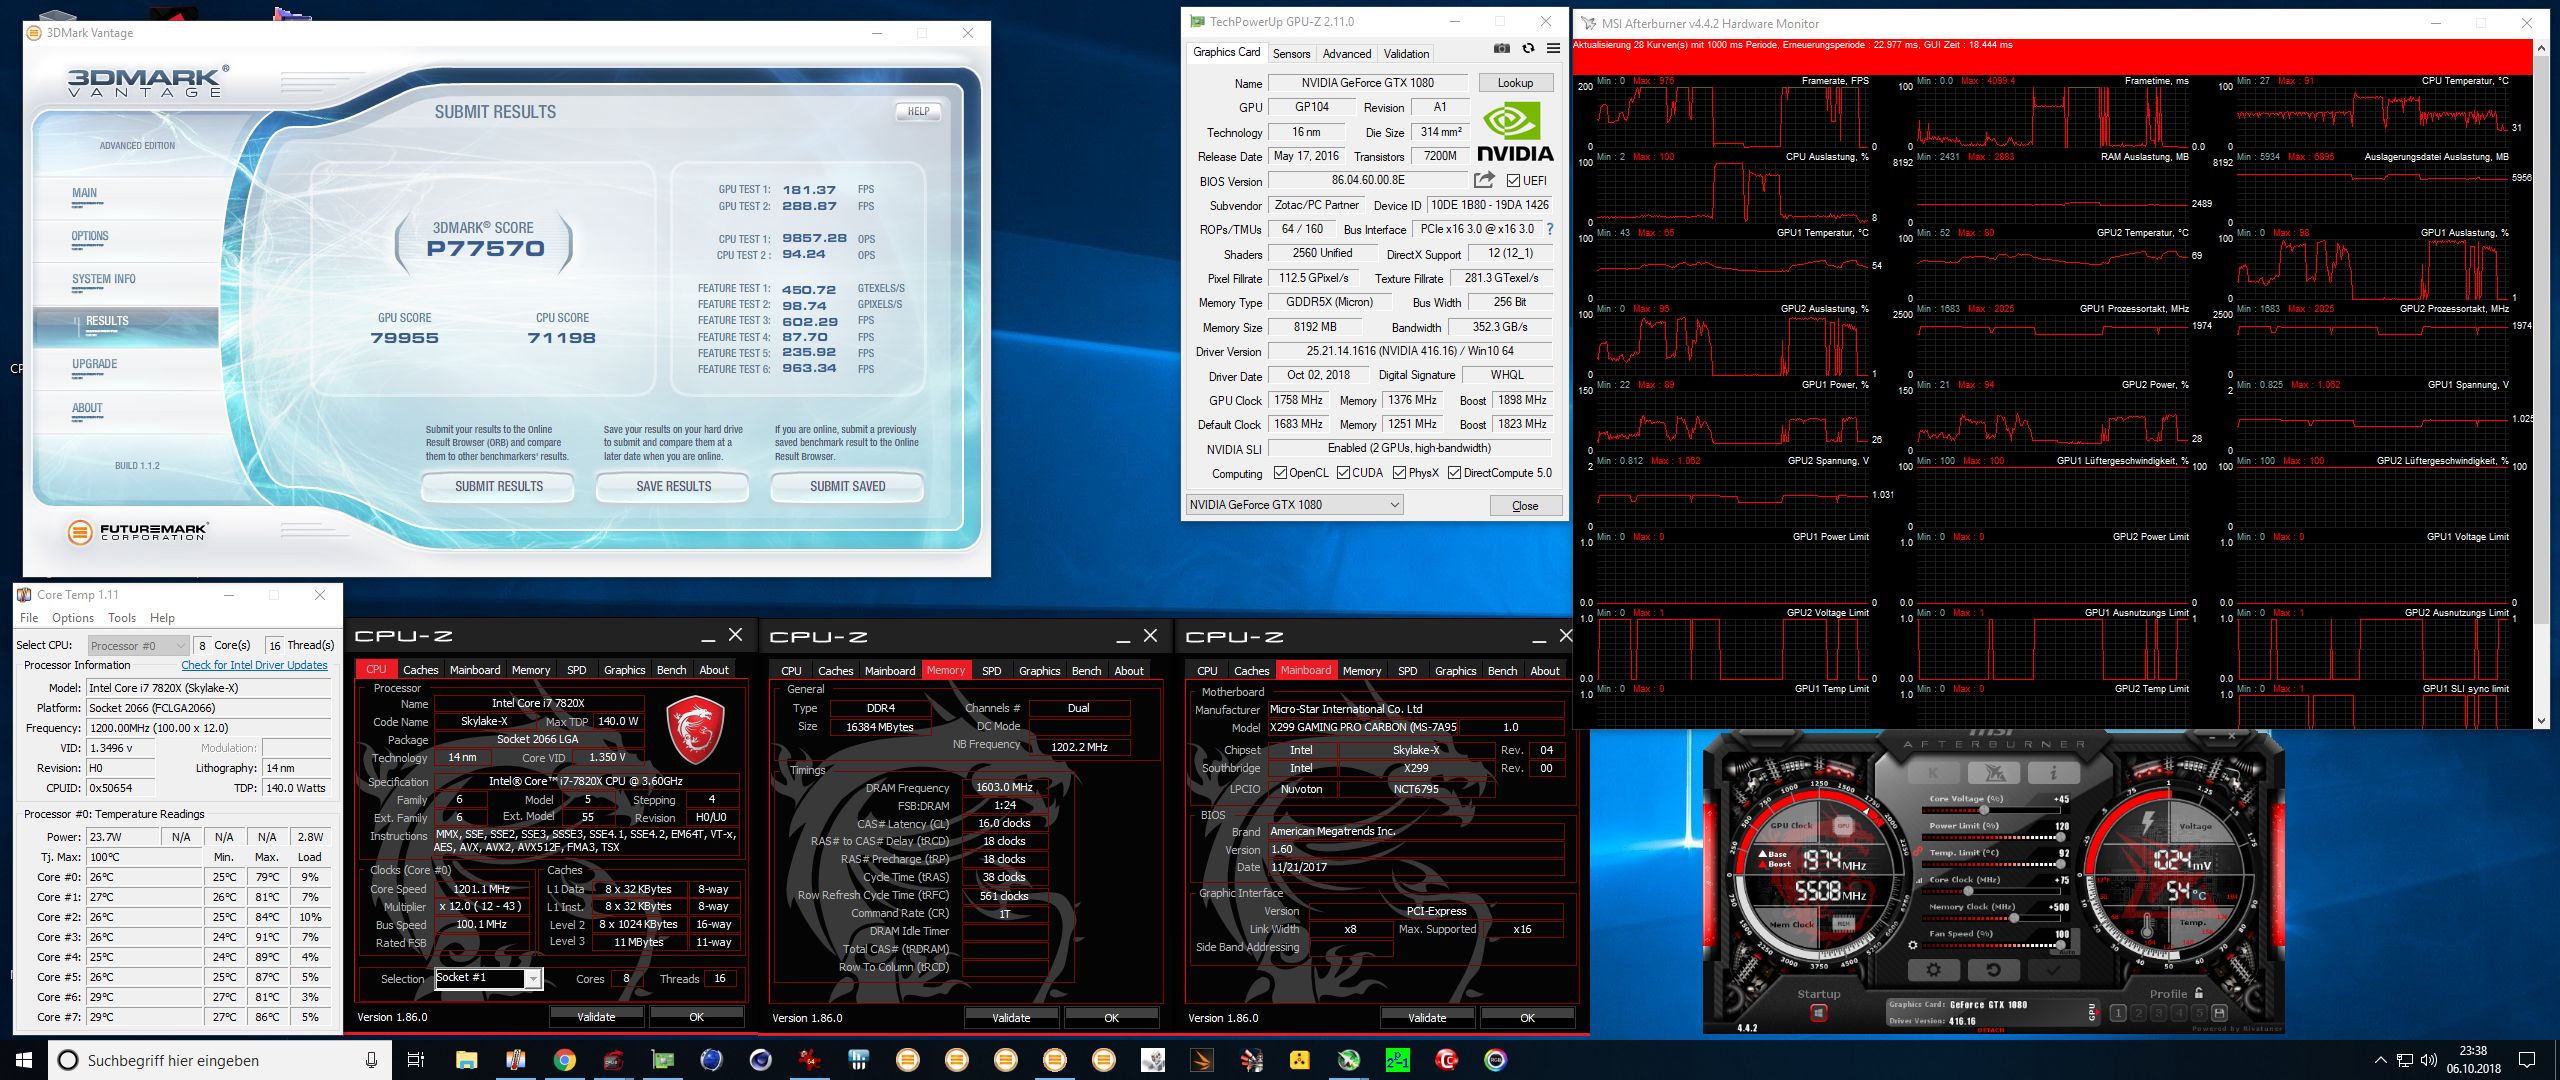Click the taskbar clock showing 23:38
The image size is (2560, 1080).
[x=2473, y=1060]
